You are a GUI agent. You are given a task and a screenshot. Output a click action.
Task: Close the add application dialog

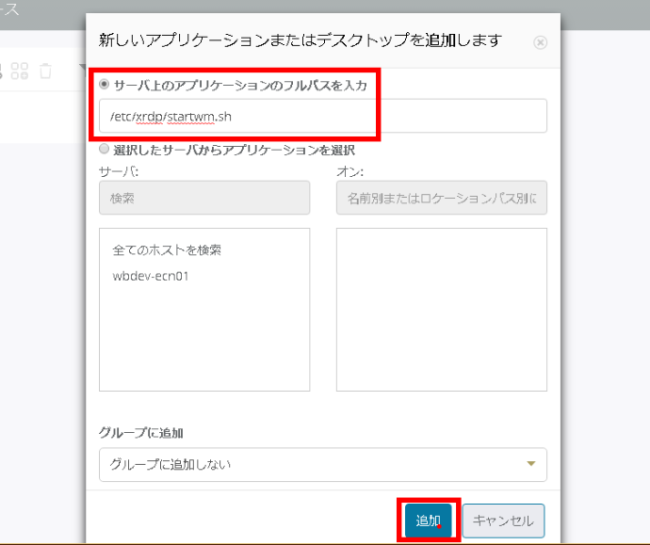(x=540, y=43)
